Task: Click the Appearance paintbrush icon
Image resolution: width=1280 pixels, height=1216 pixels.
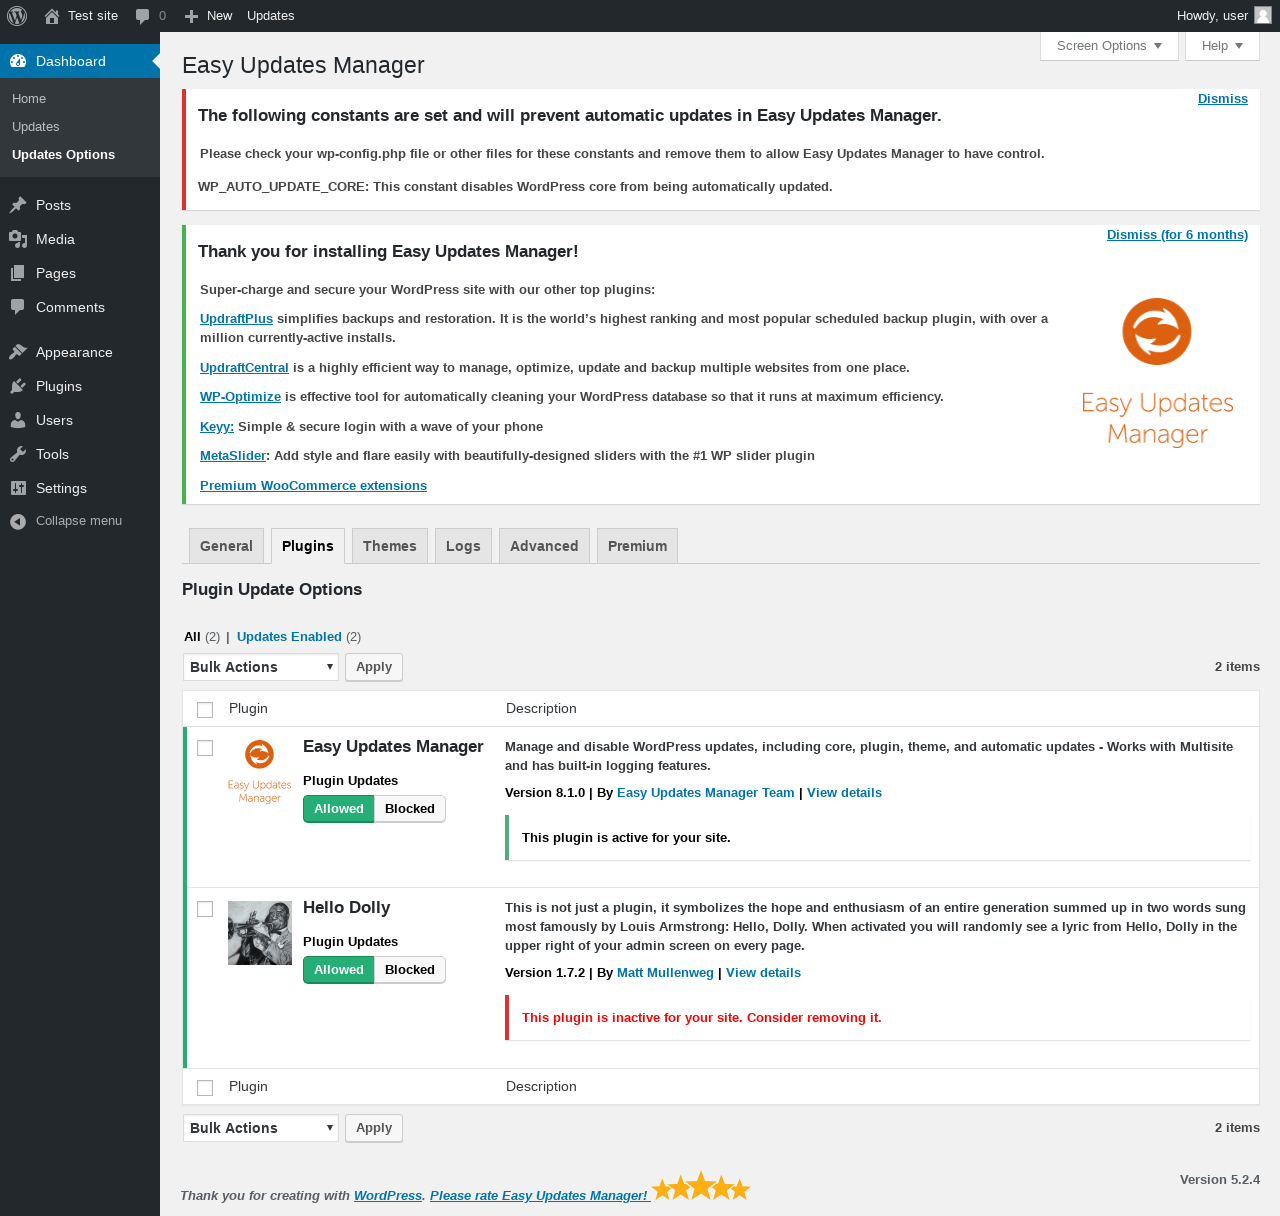Action: tap(18, 352)
